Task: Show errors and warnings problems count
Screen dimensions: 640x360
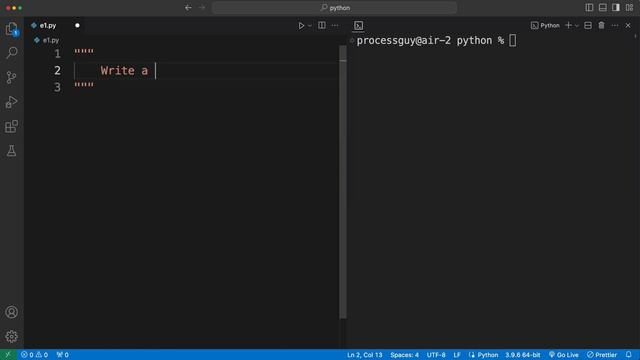Action: coord(34,355)
